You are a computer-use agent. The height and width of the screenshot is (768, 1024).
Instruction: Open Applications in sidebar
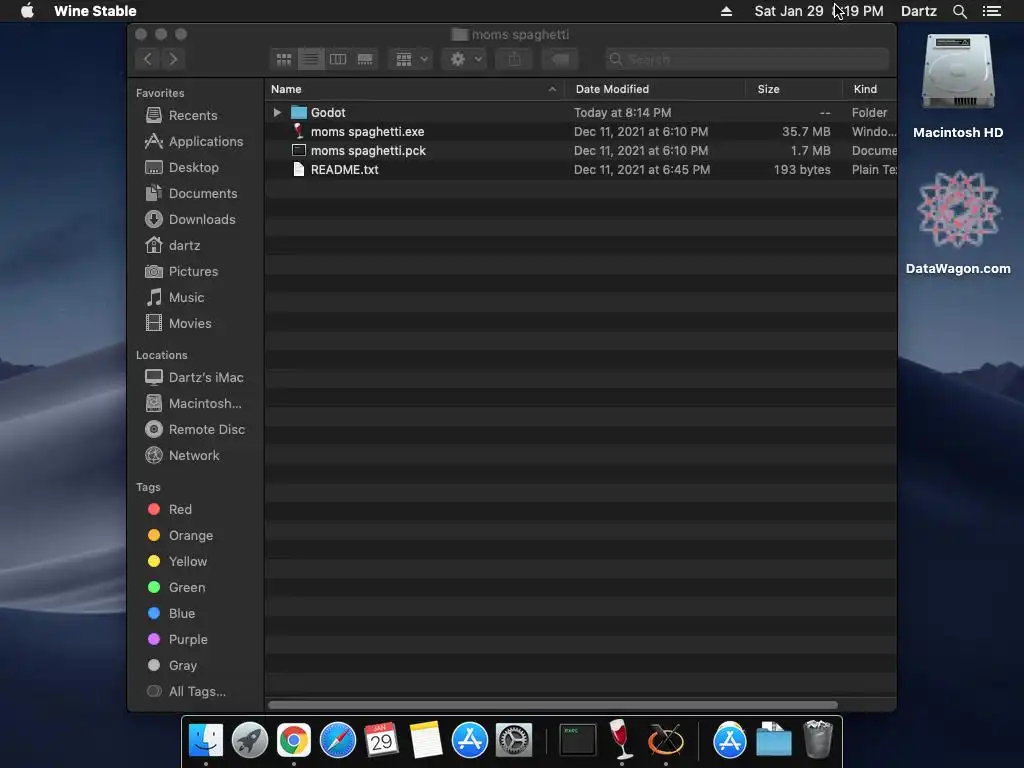pyautogui.click(x=195, y=141)
